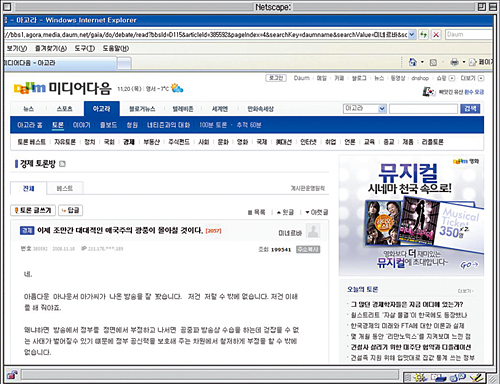500x384 pixels.
Task: Expand the 더보기 dropdown in top links
Action: pos(481,78)
